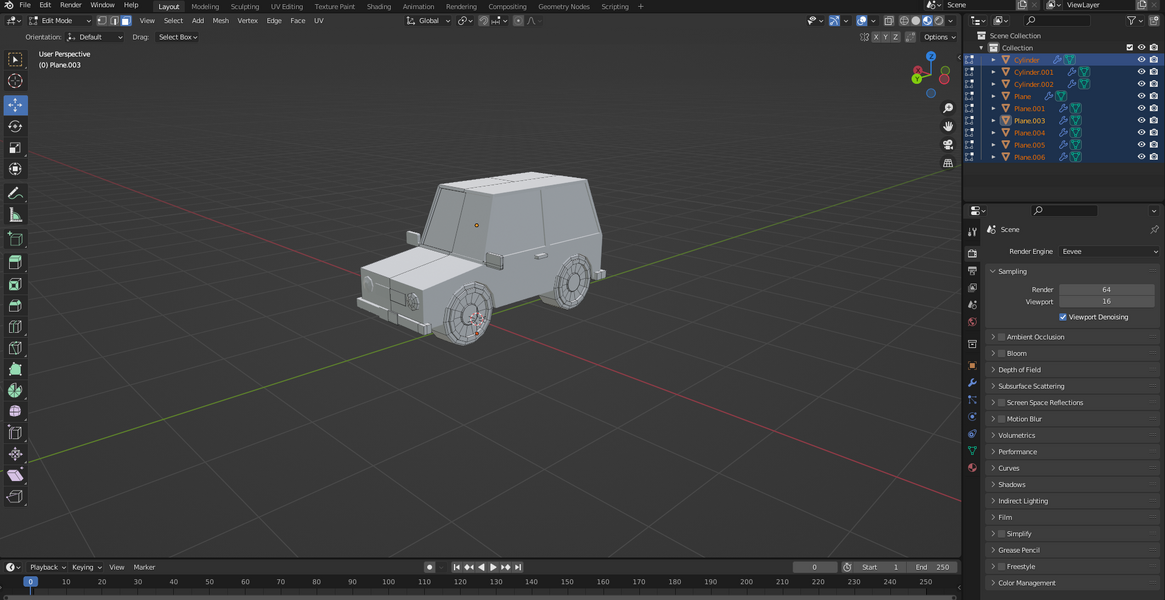
Task: Open the File menu
Action: click(x=25, y=5)
